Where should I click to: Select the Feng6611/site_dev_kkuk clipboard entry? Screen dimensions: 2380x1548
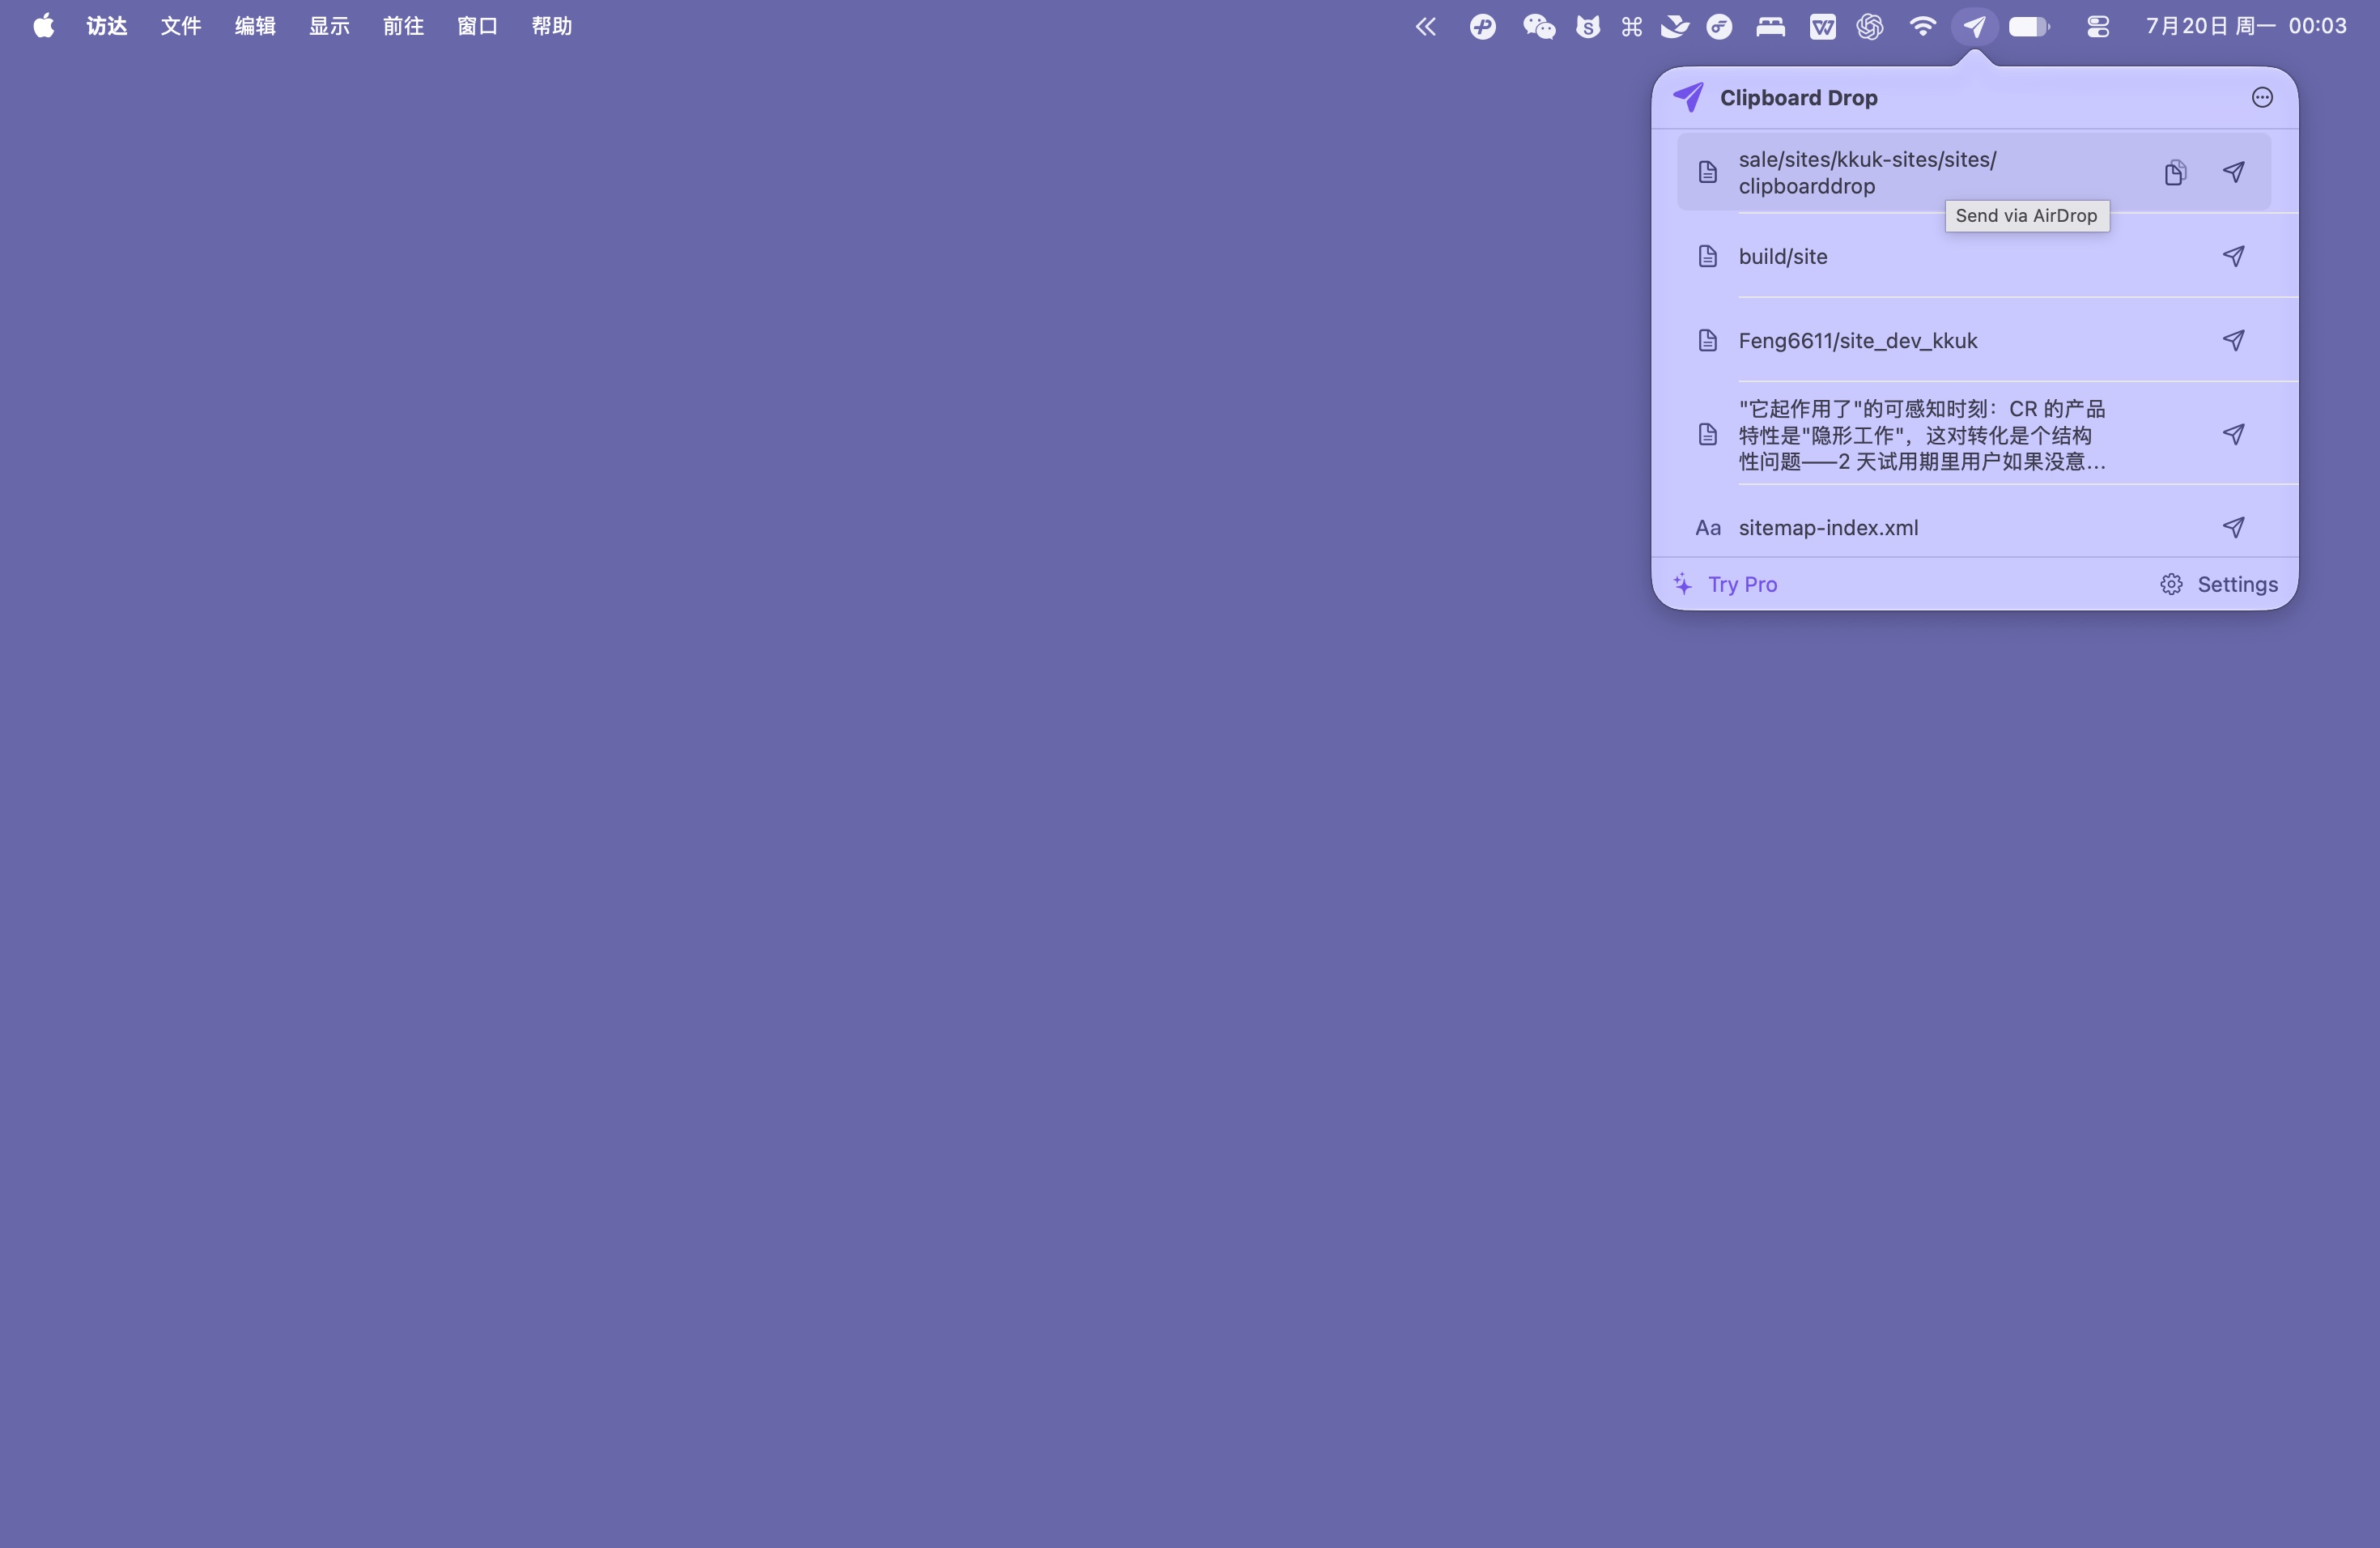(1974, 340)
